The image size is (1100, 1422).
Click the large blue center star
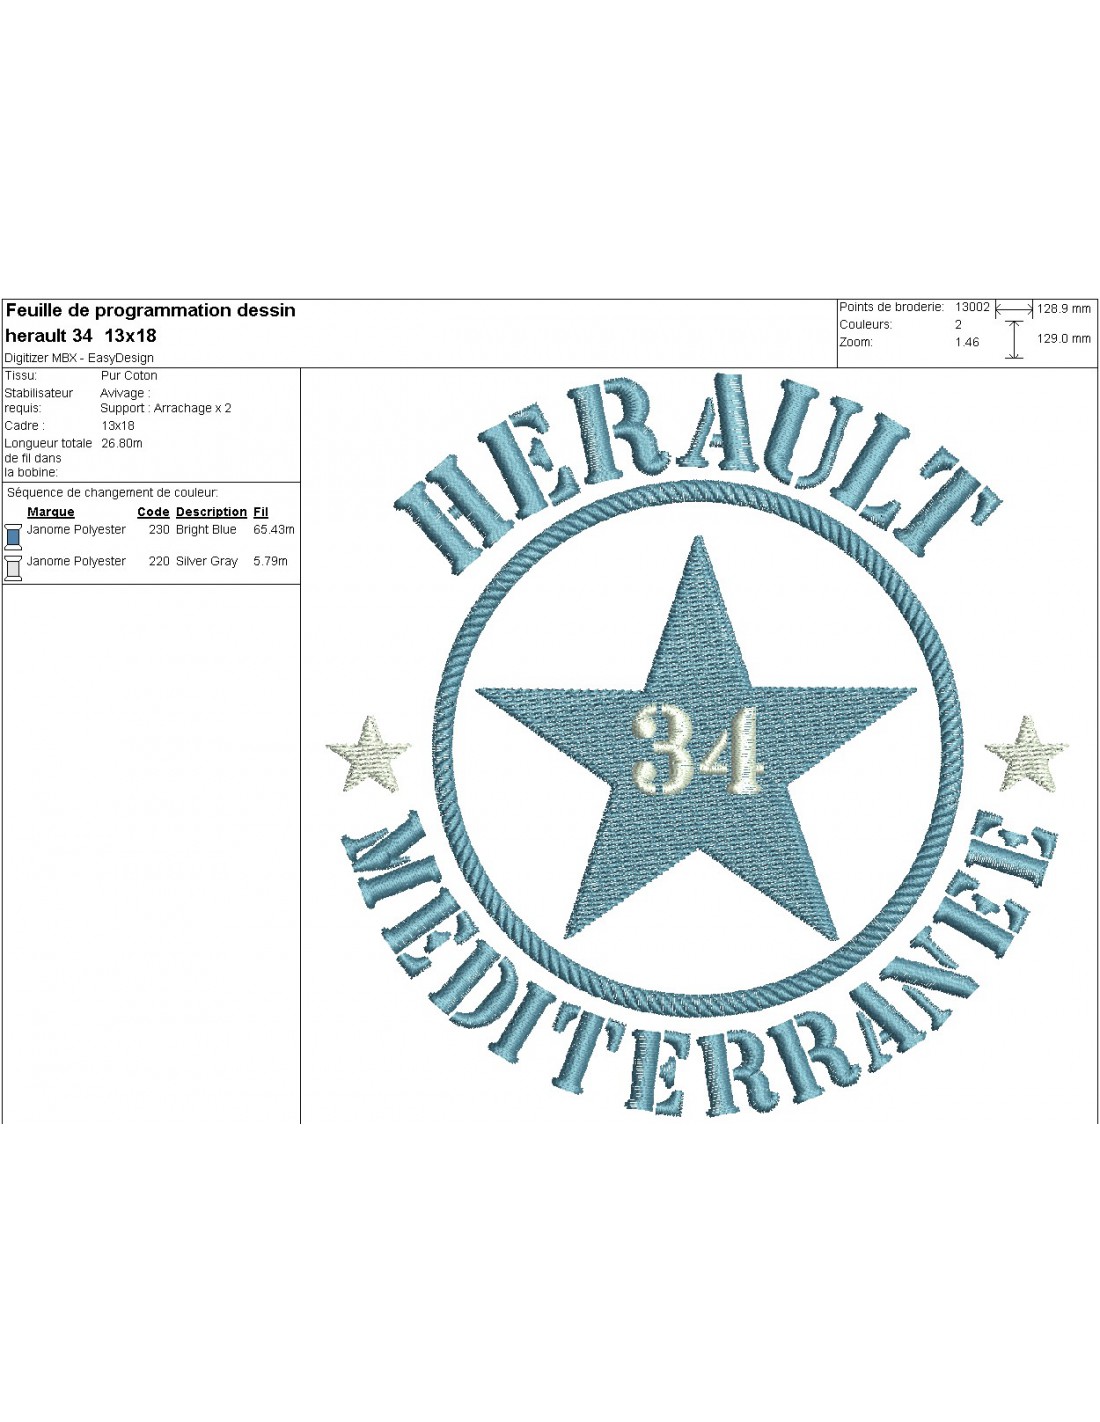point(695,840)
